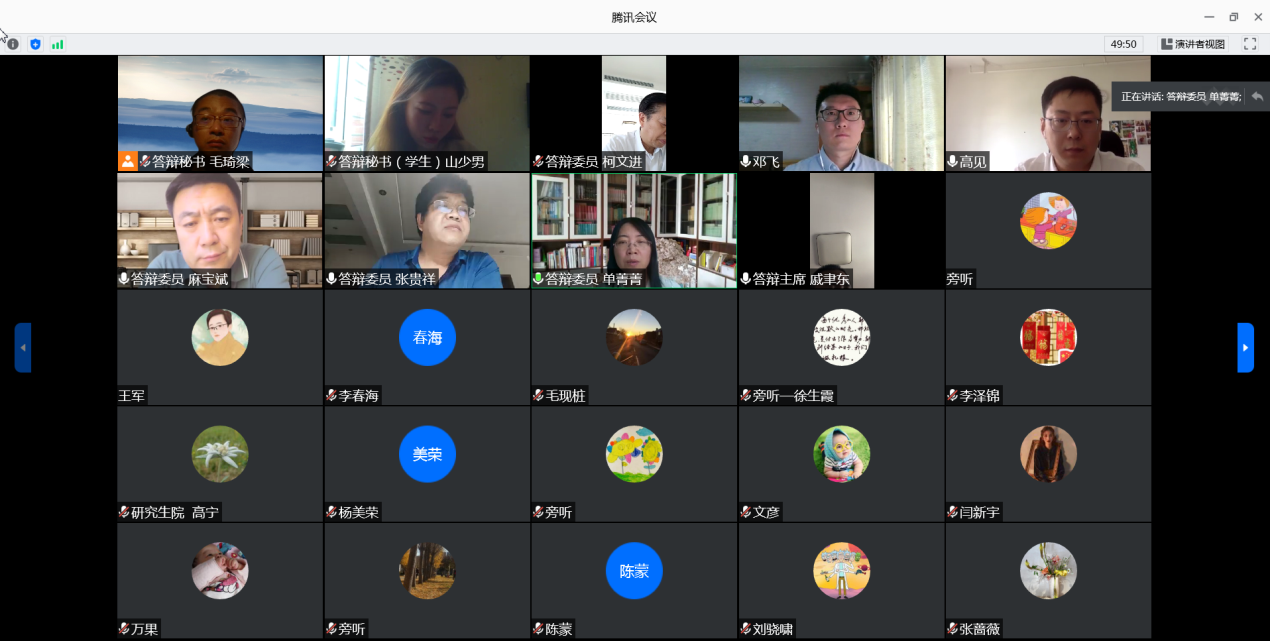Switch to 演讲者视图 speaker view
This screenshot has width=1270, height=641.
pos(1193,44)
